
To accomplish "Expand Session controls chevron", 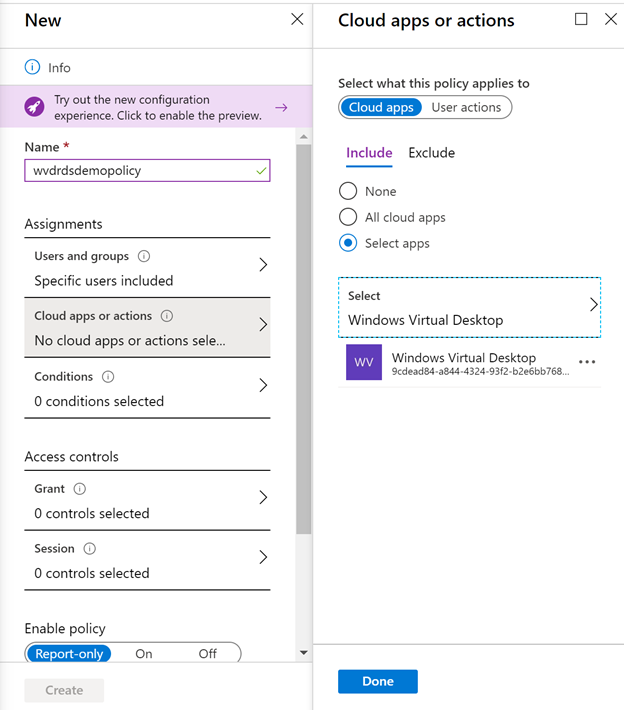I will coord(263,557).
